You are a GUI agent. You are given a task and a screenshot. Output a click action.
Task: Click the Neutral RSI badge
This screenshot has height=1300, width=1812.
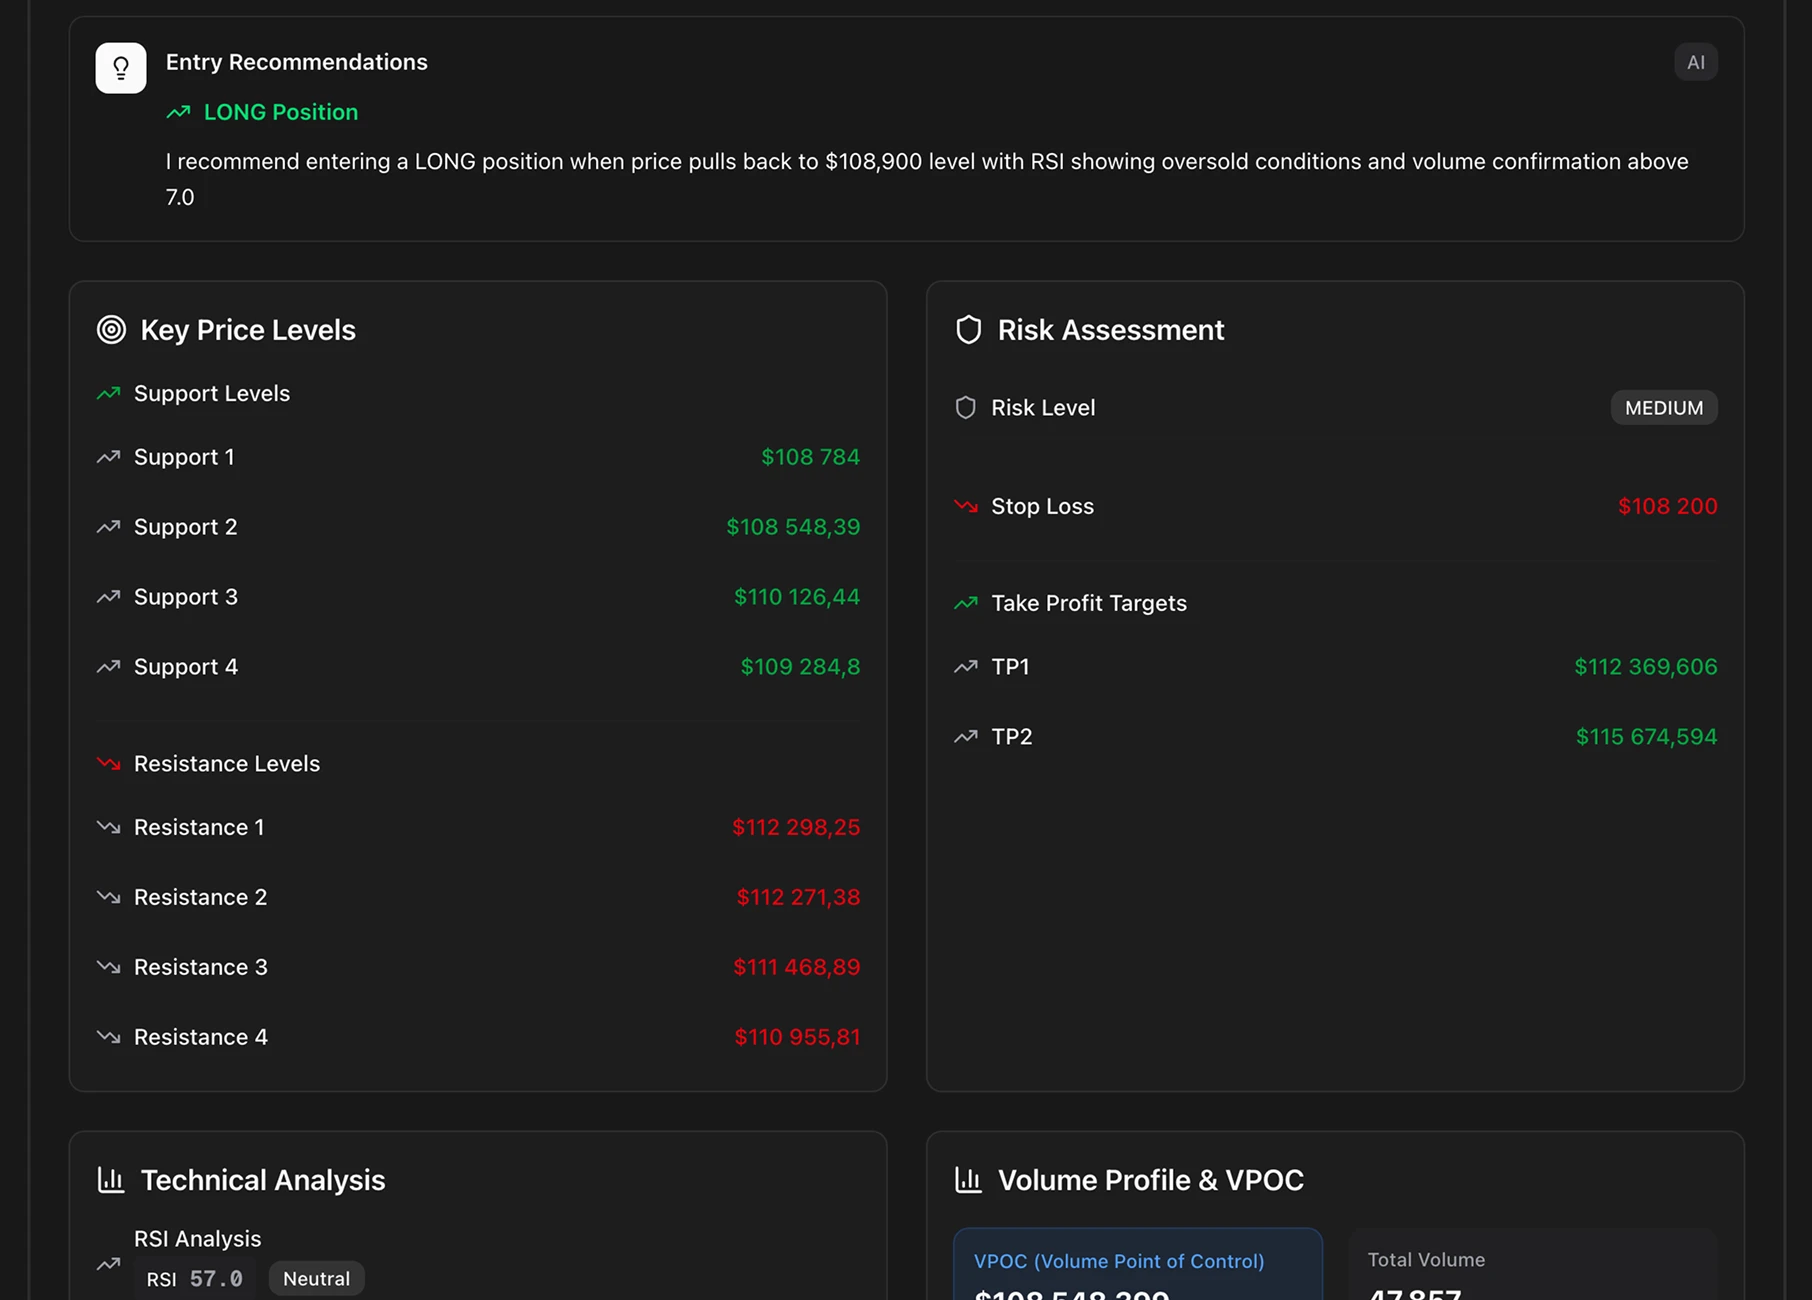(316, 1279)
